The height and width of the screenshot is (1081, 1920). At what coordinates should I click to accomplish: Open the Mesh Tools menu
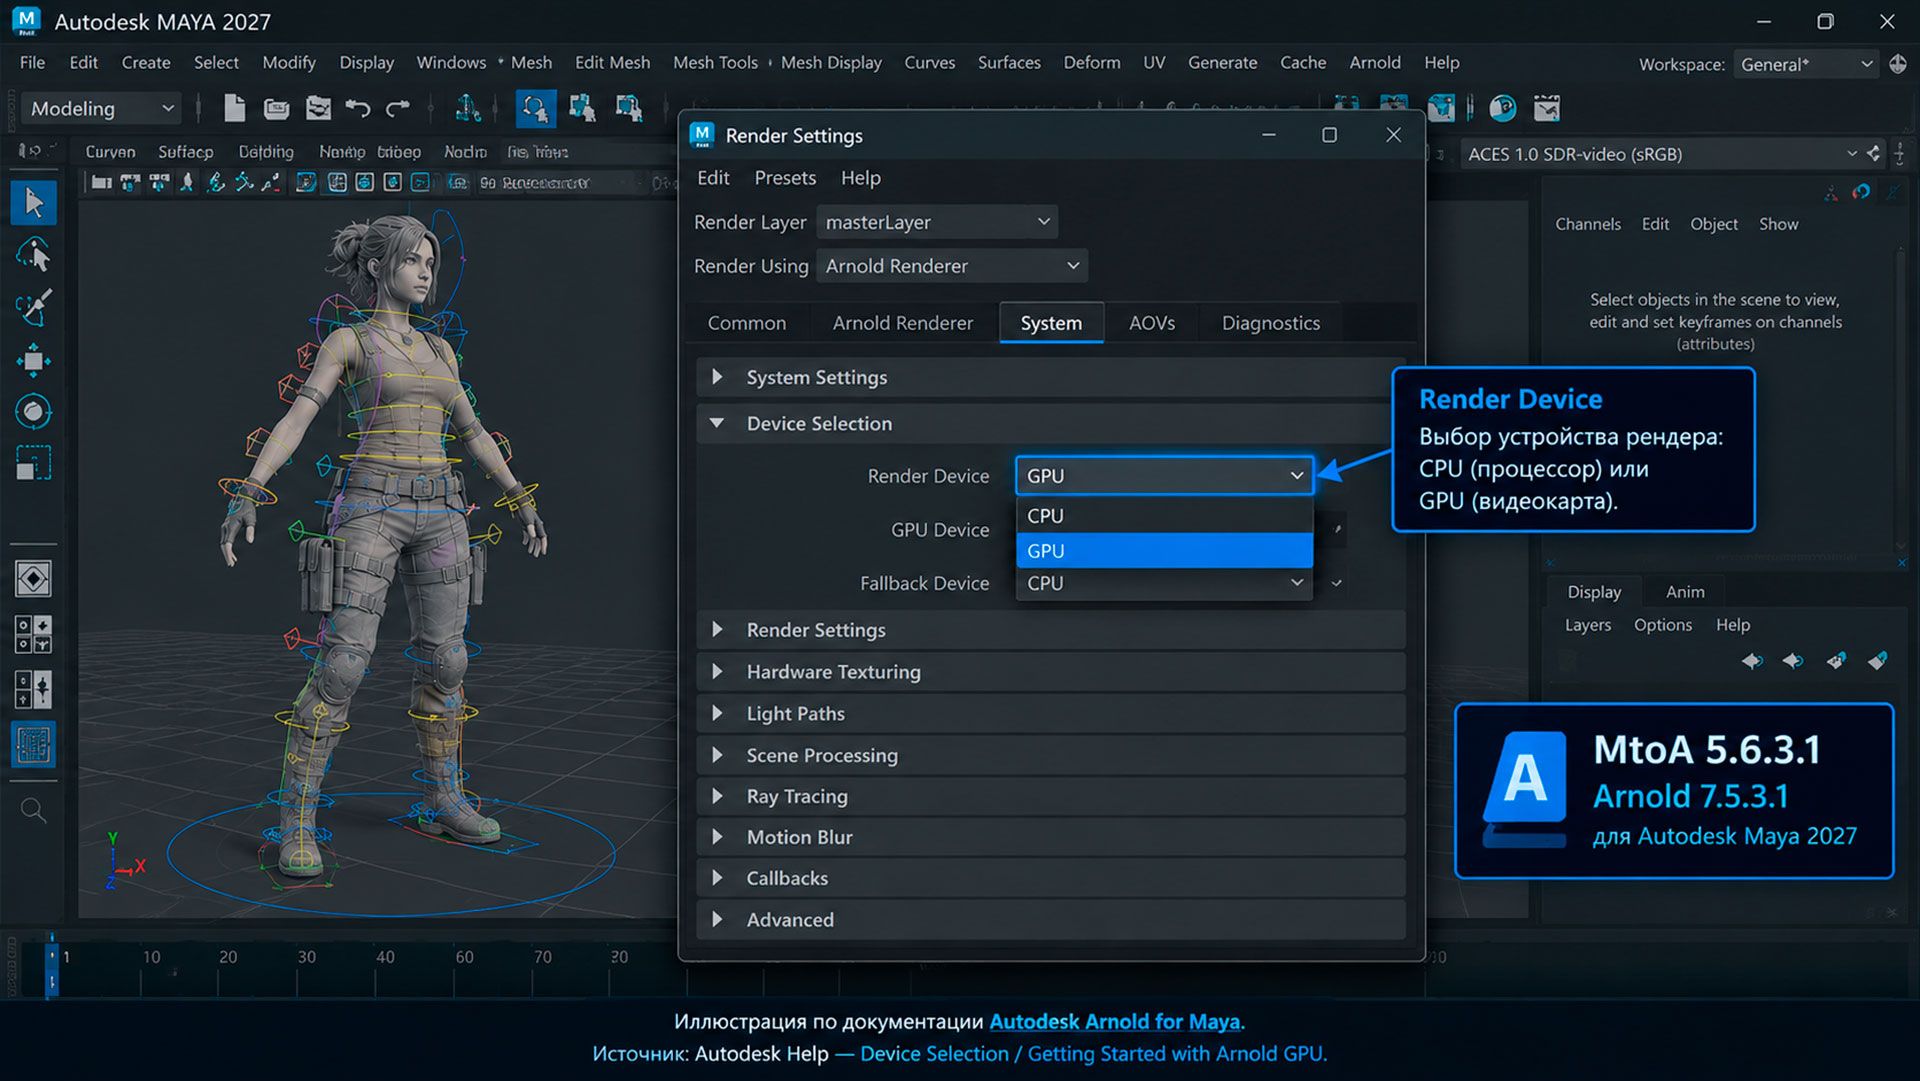[x=715, y=62]
